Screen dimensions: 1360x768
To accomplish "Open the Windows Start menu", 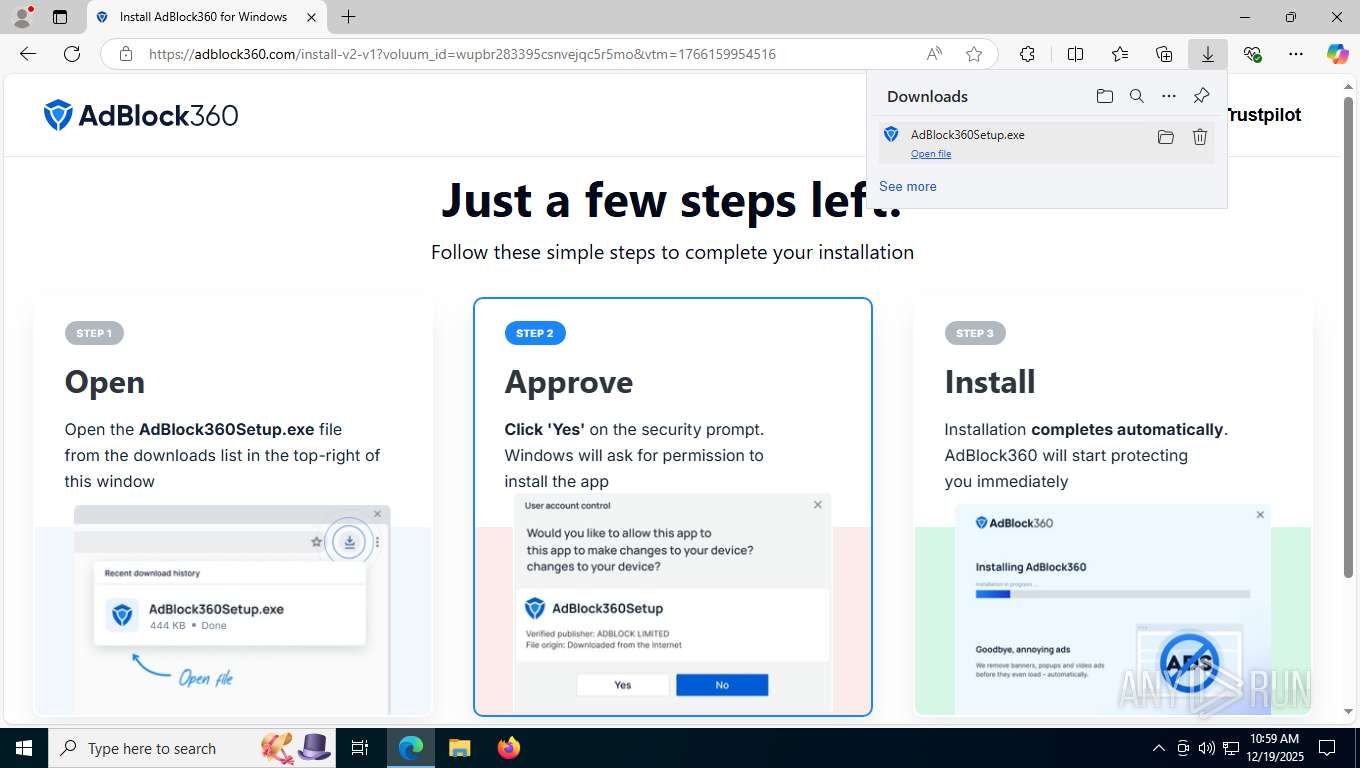I will [23, 748].
